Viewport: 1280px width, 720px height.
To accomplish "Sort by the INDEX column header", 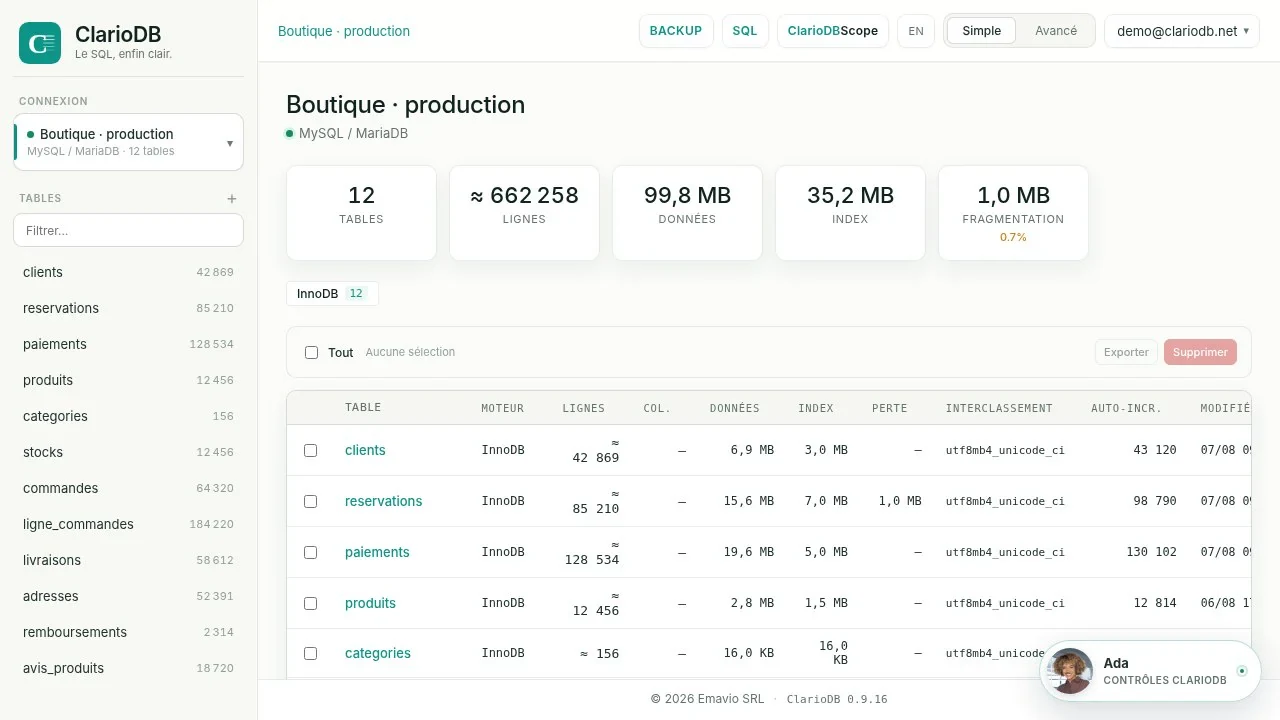I will 816,408.
